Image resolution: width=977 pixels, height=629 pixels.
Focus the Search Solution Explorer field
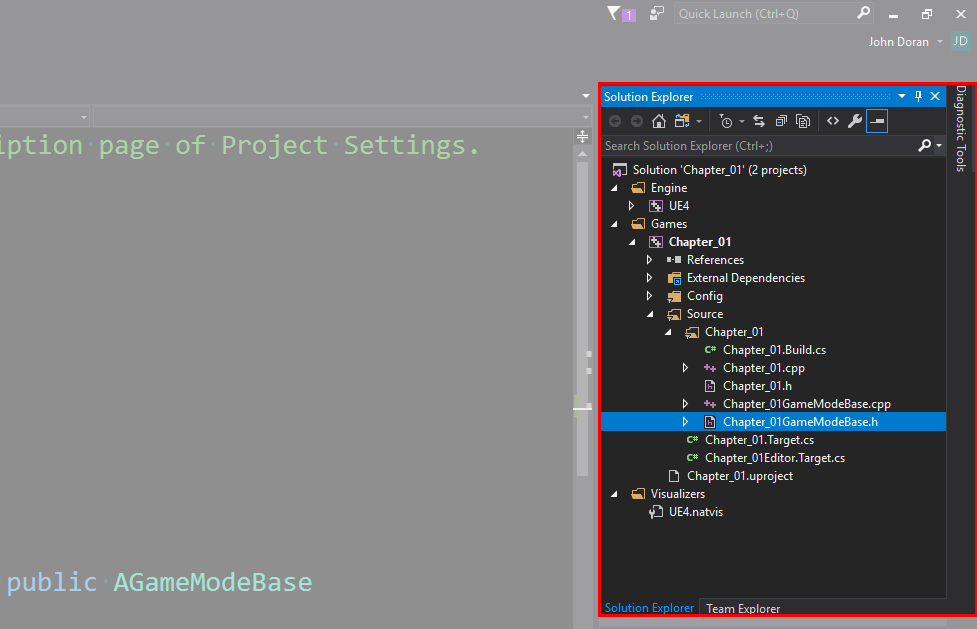coord(759,146)
